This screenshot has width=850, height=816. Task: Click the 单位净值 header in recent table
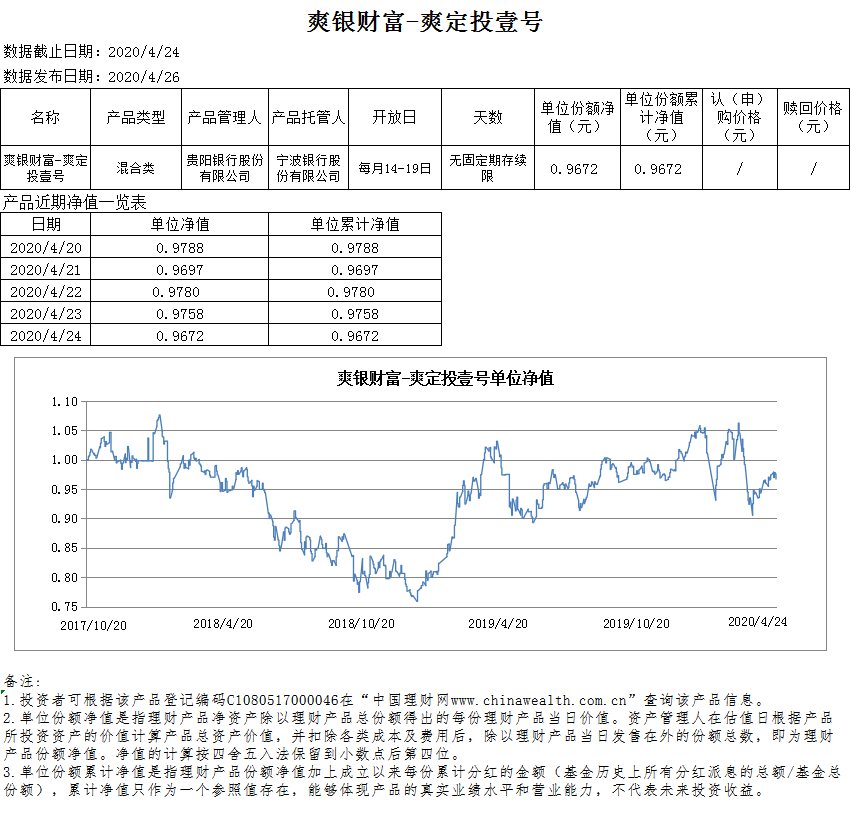tap(179, 224)
